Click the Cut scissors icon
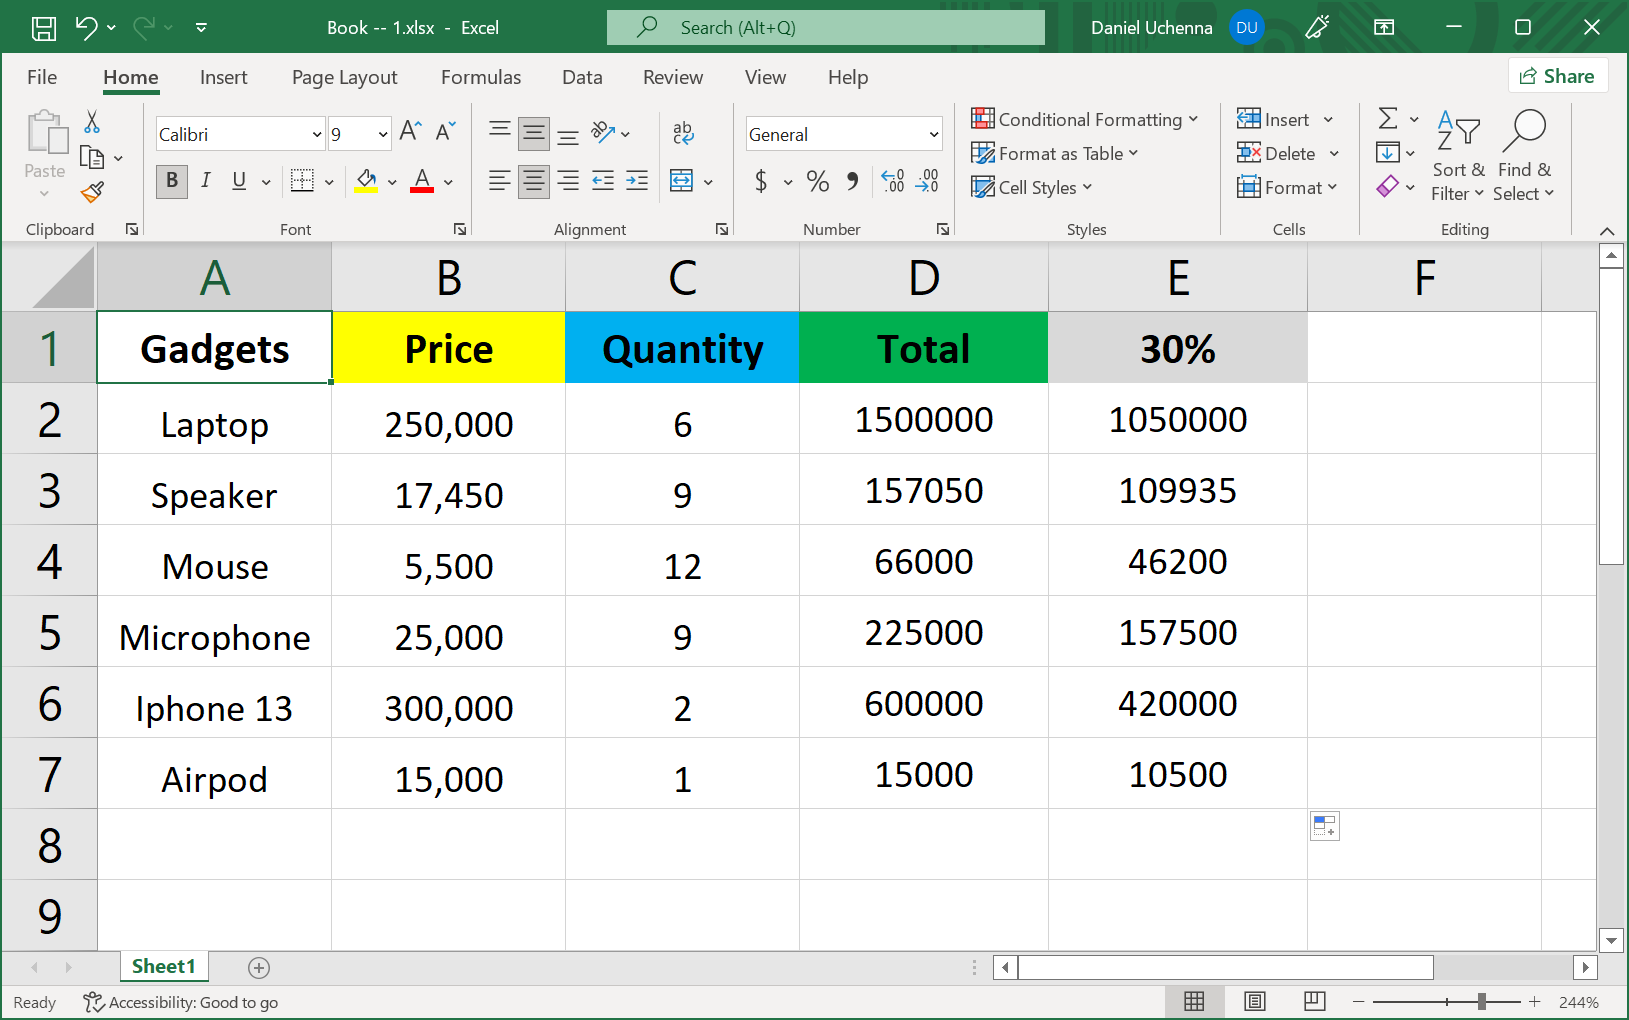 tap(92, 122)
